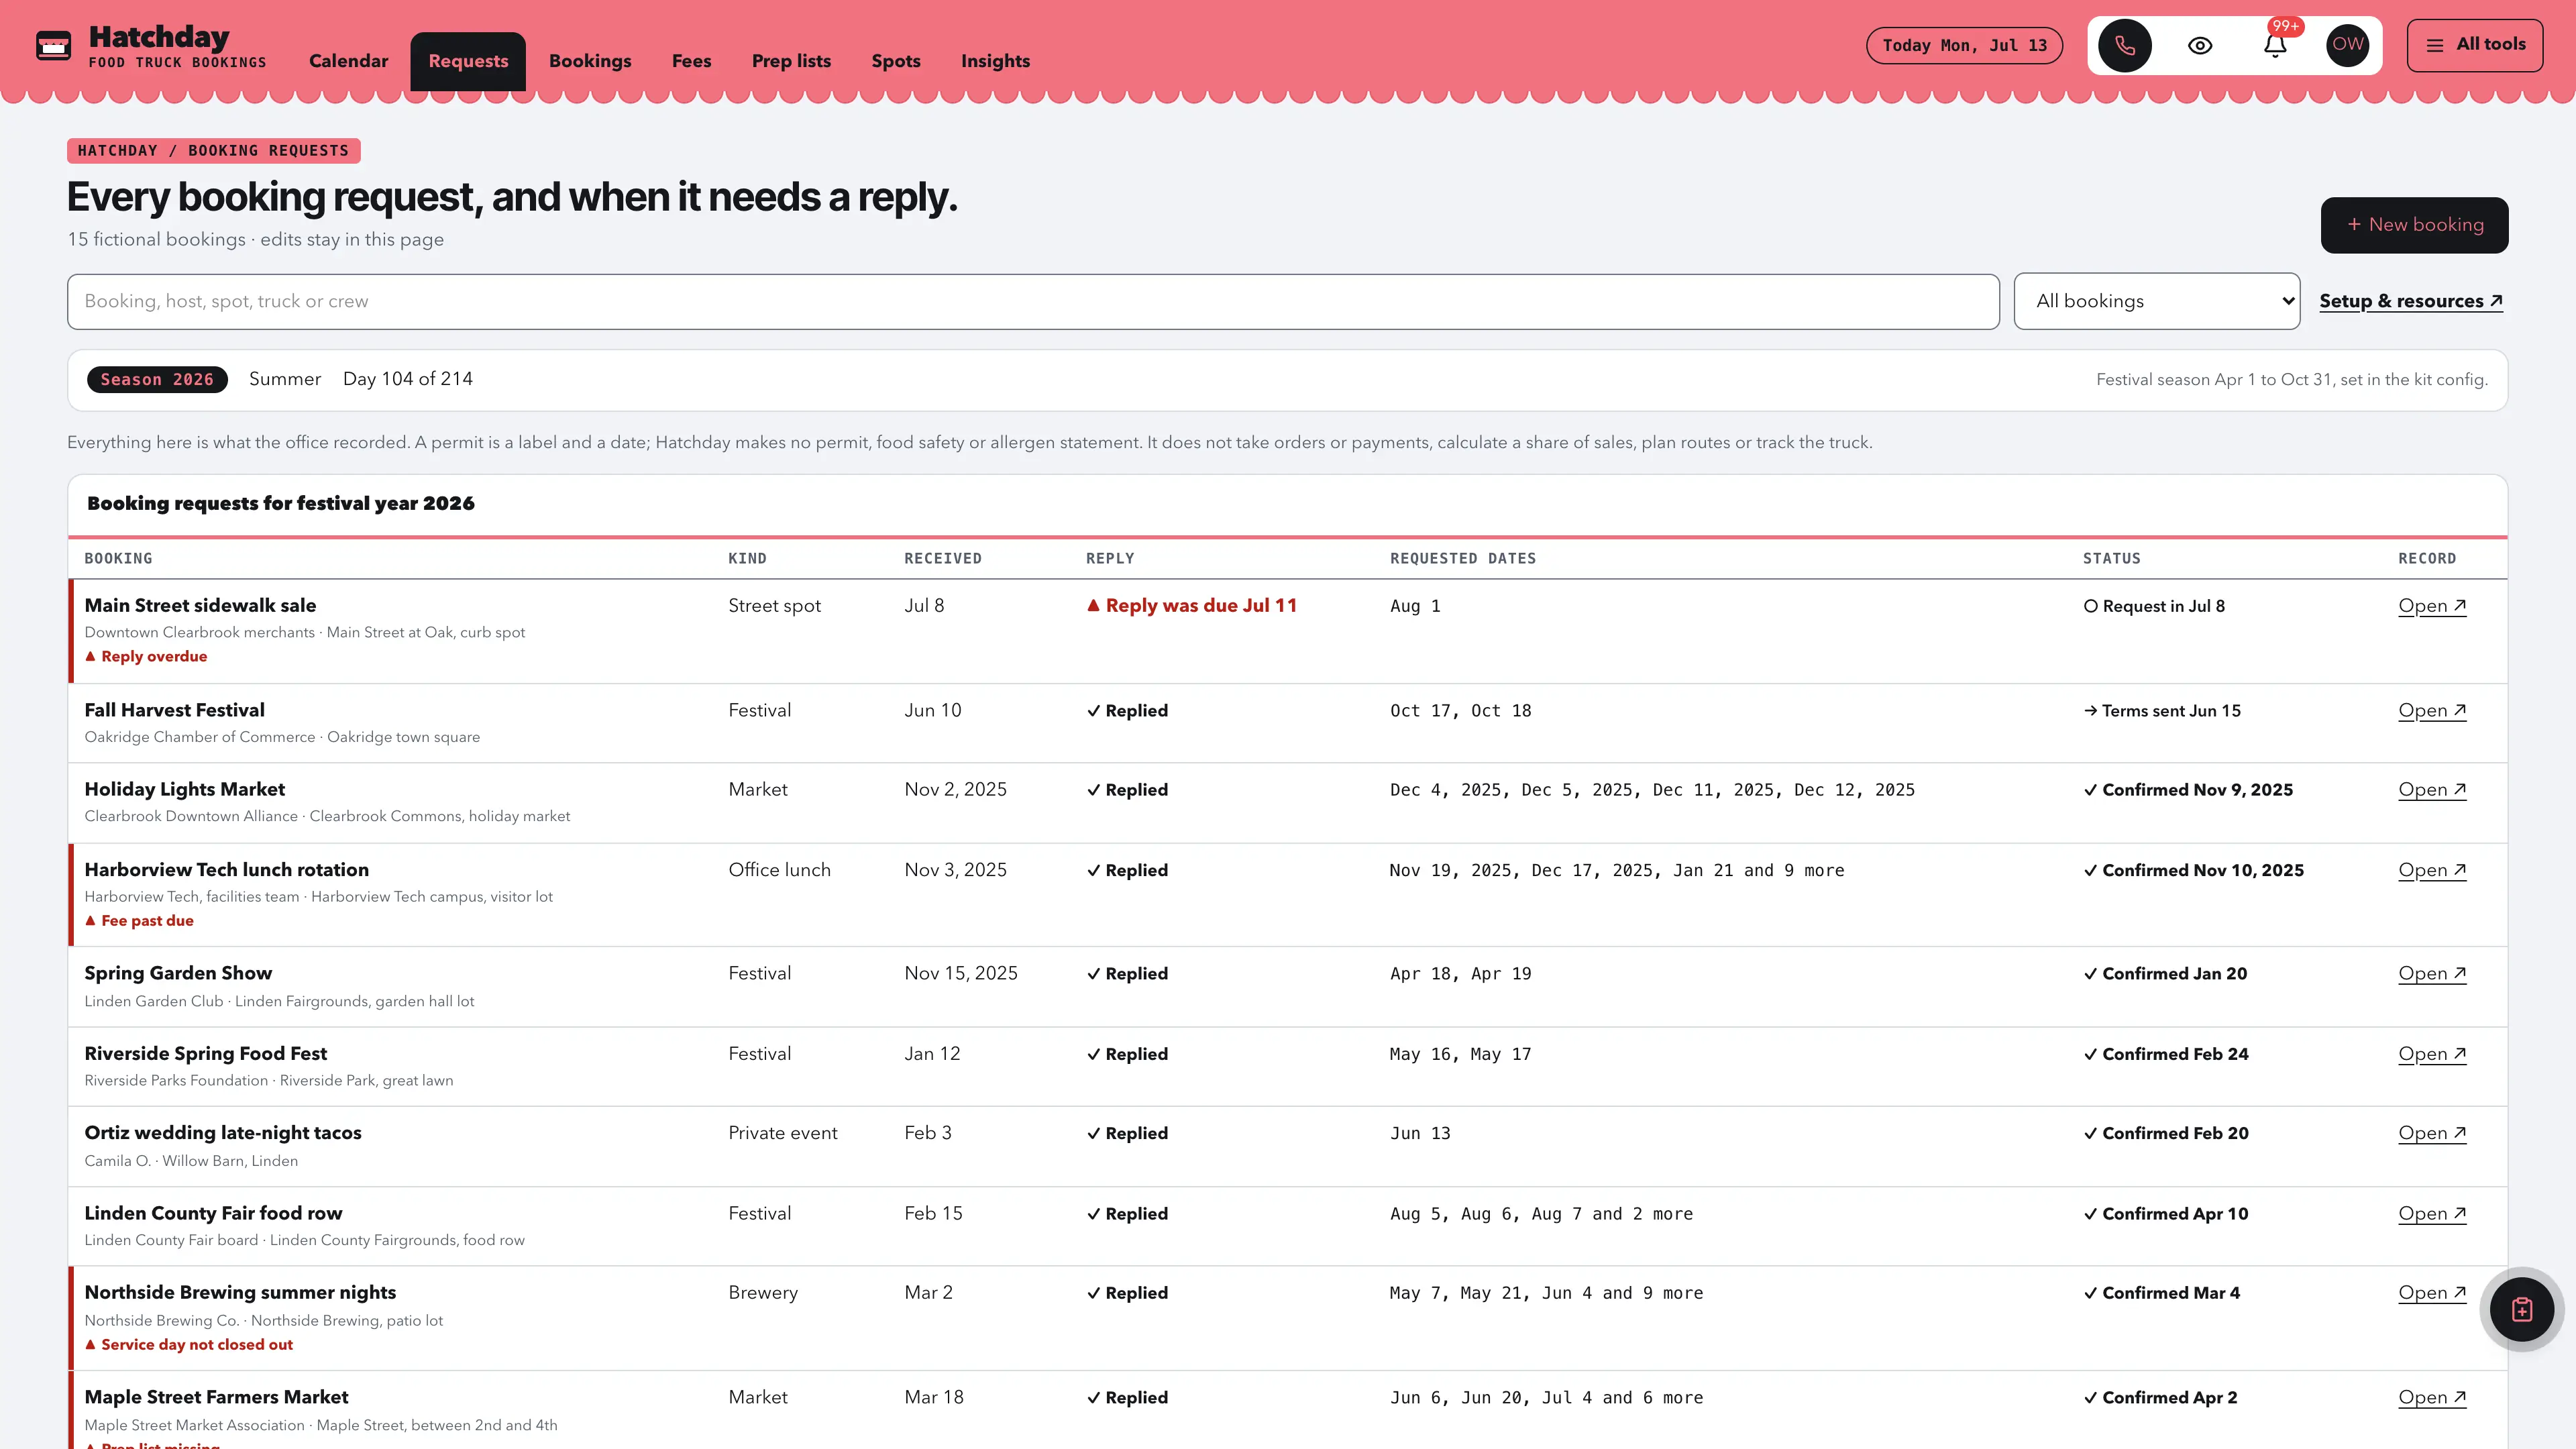Click the RECEIVED column header
Screen dimensions: 2576x1449
tap(943, 559)
